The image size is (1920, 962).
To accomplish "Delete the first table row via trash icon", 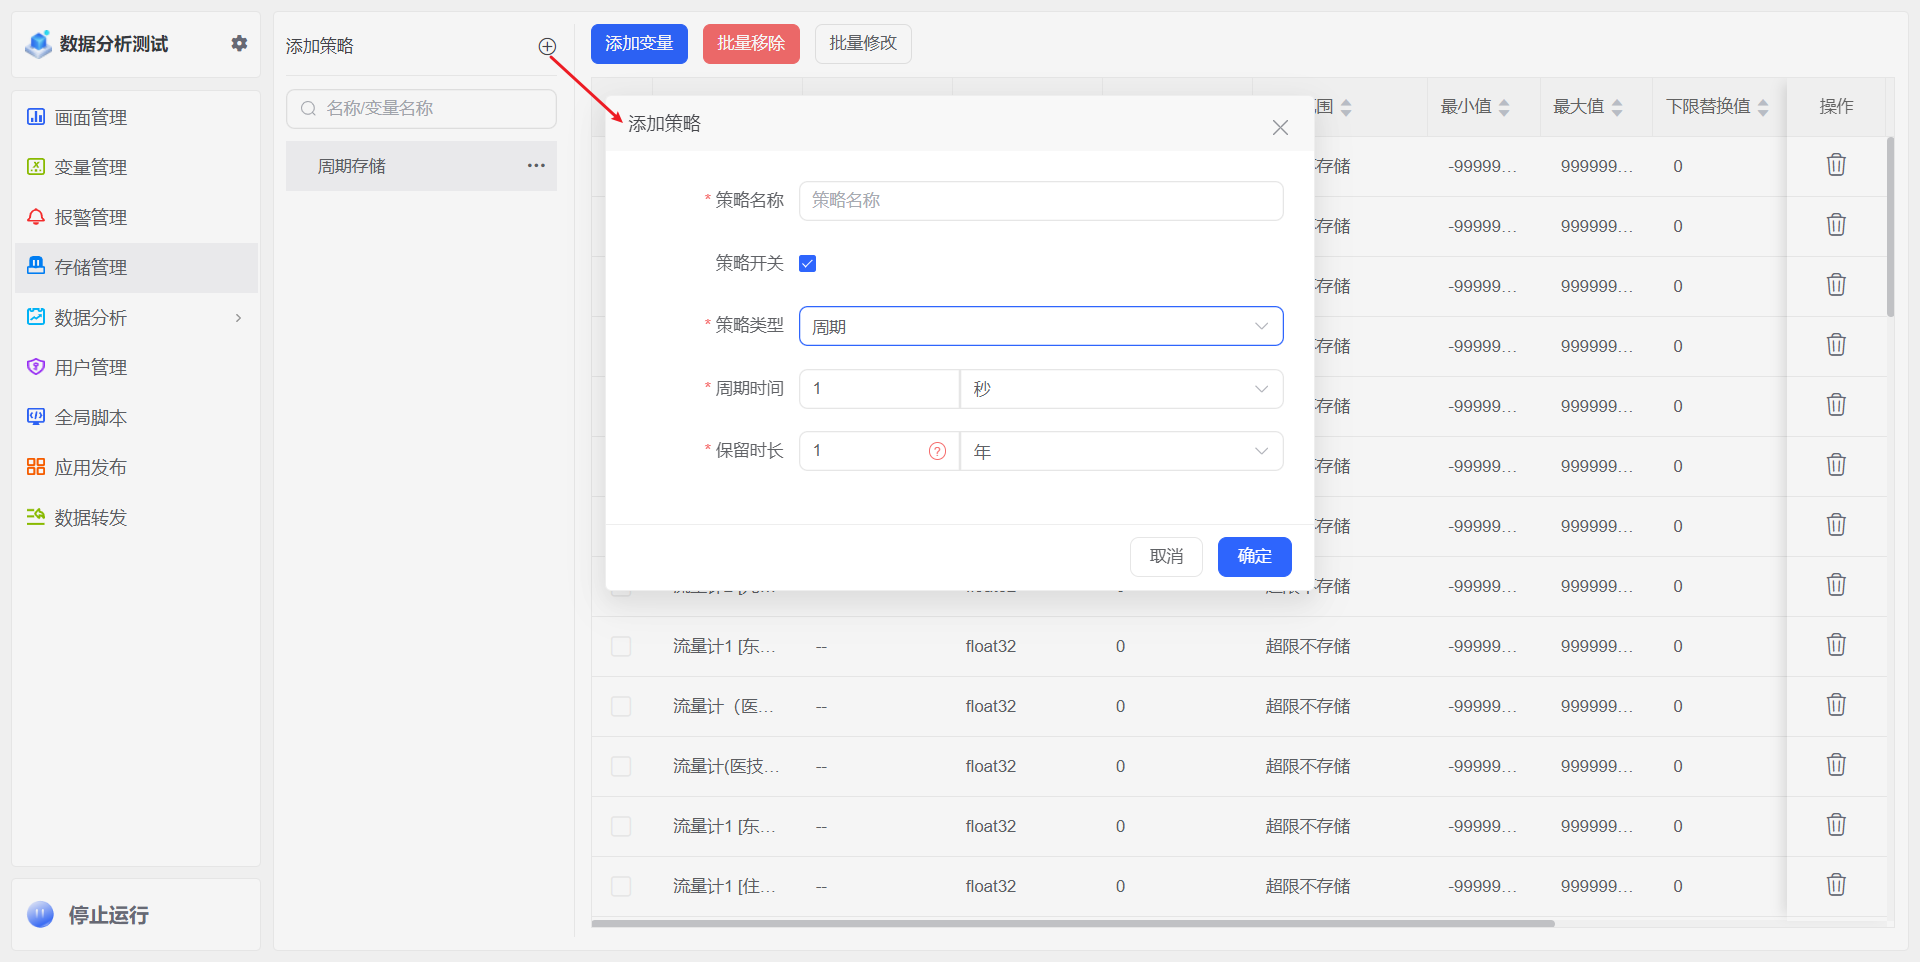I will (1836, 164).
